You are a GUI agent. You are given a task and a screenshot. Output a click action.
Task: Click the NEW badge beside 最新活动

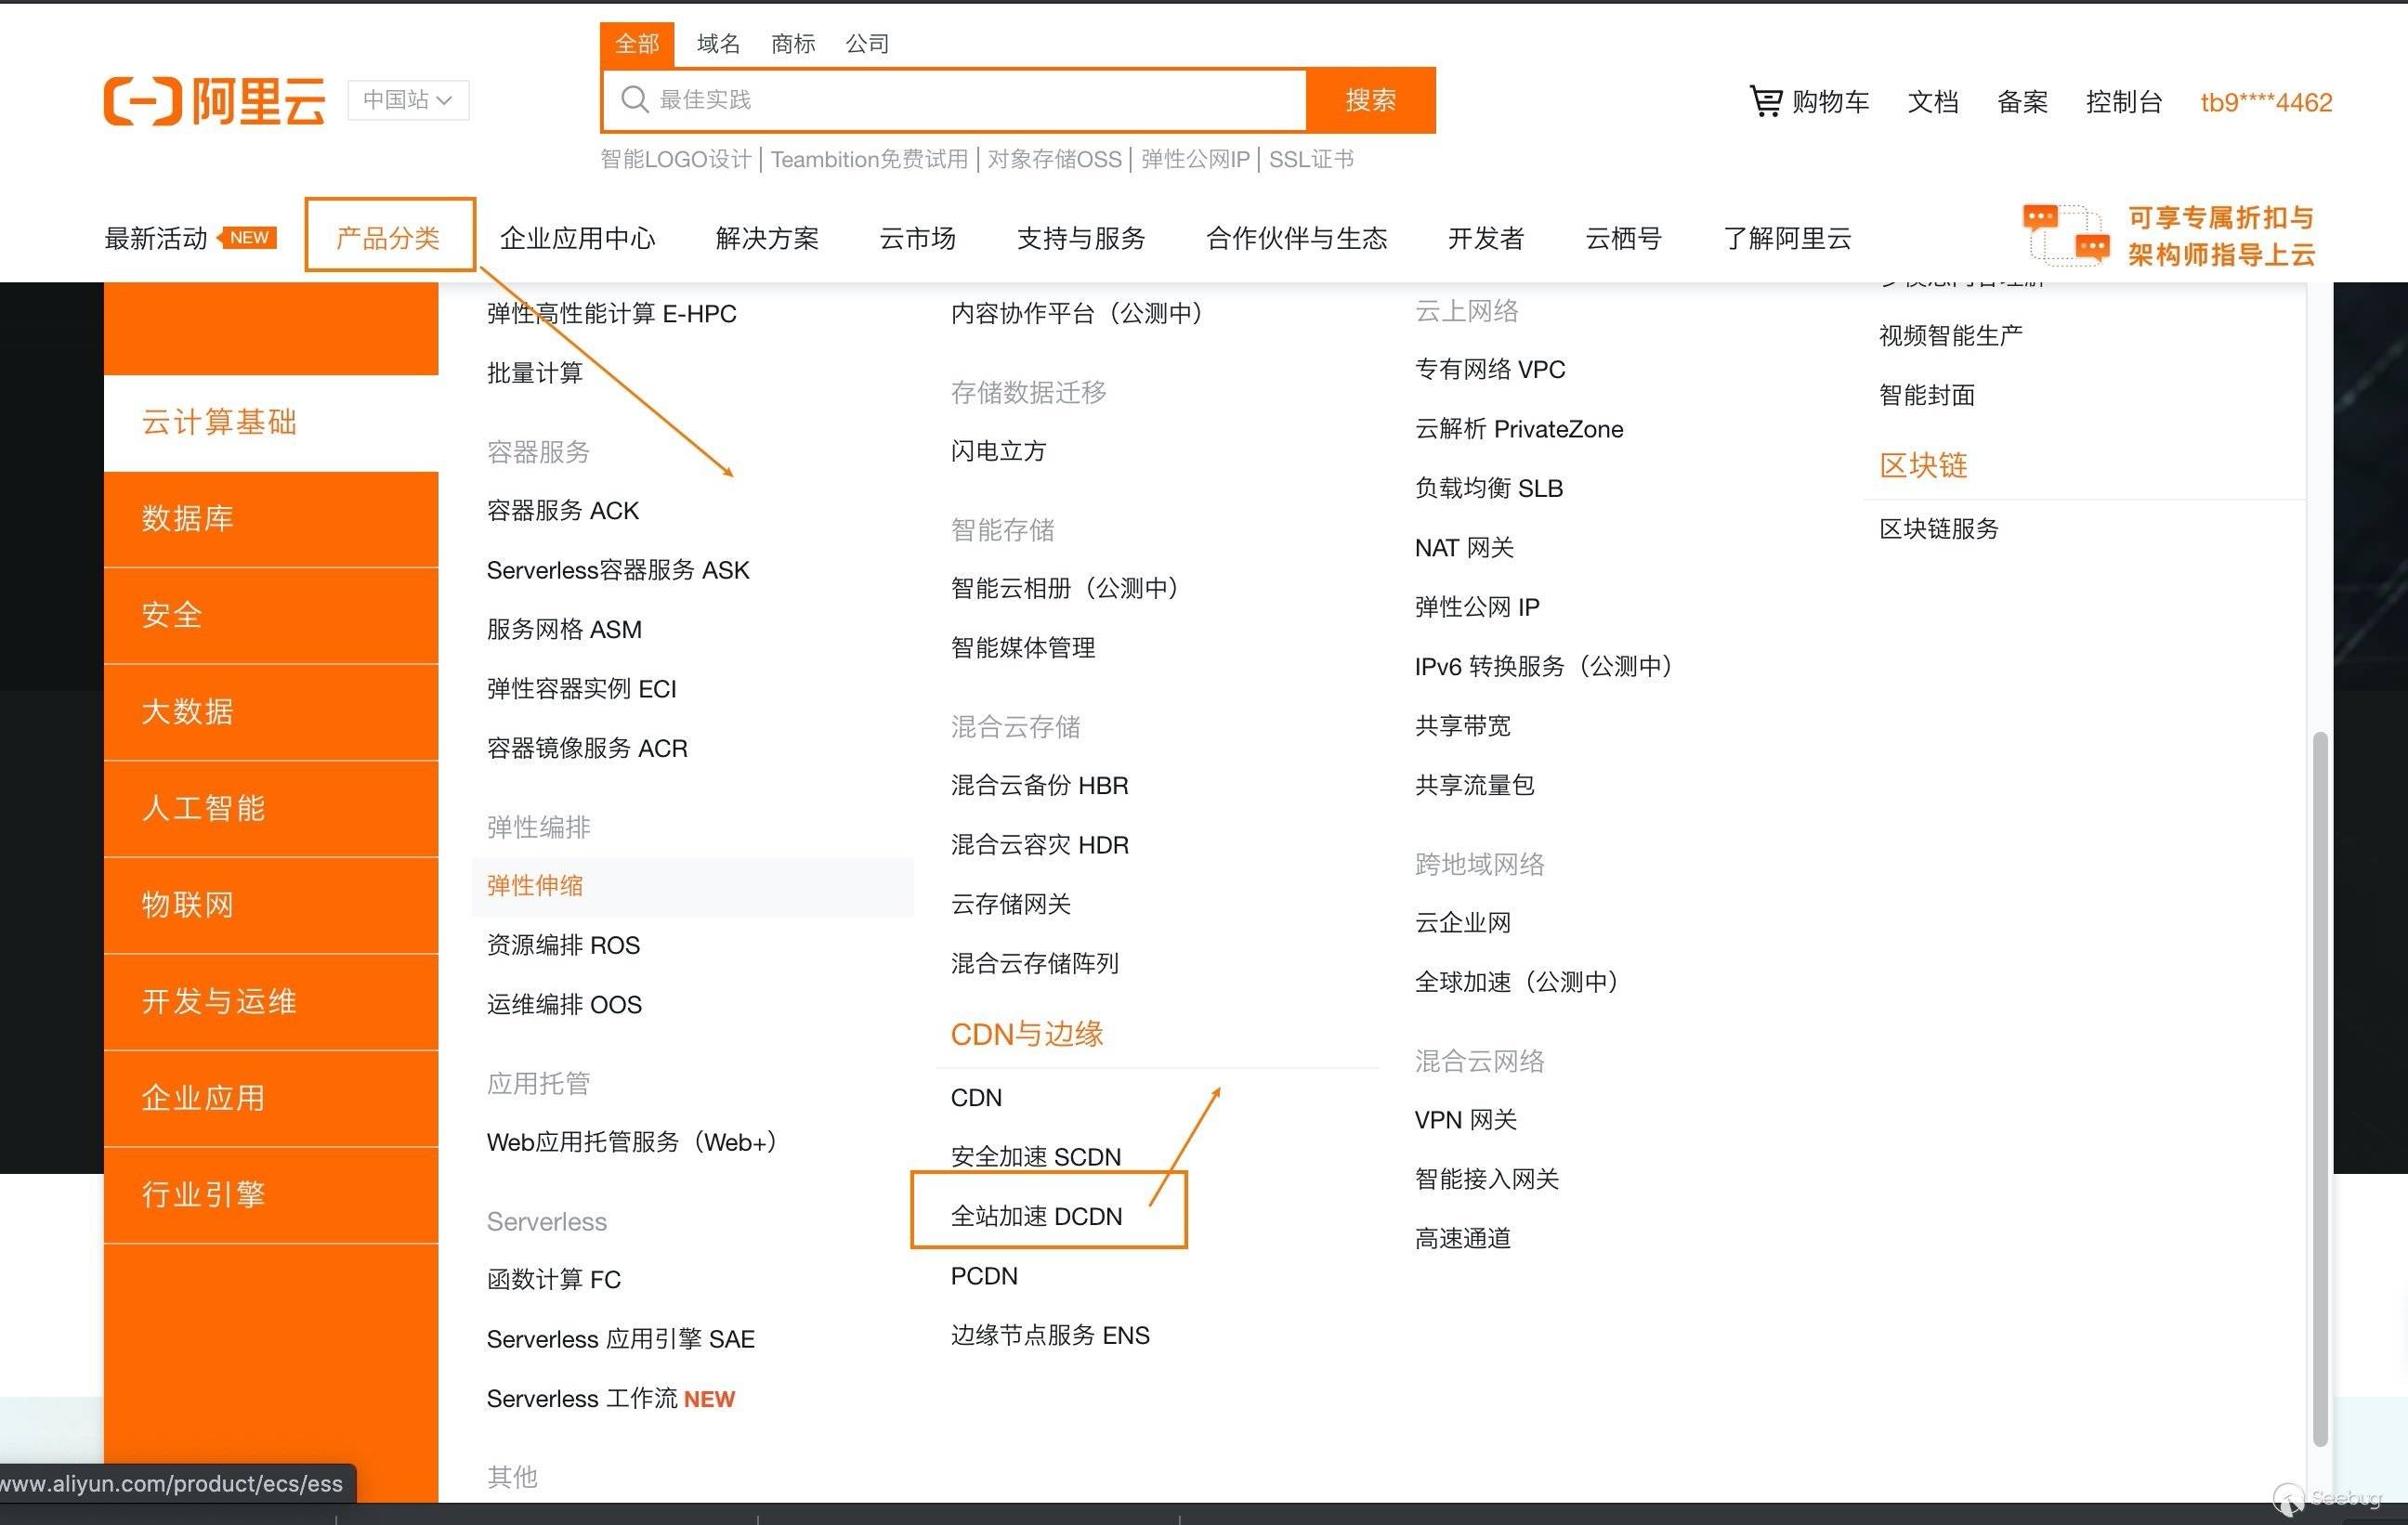[248, 238]
